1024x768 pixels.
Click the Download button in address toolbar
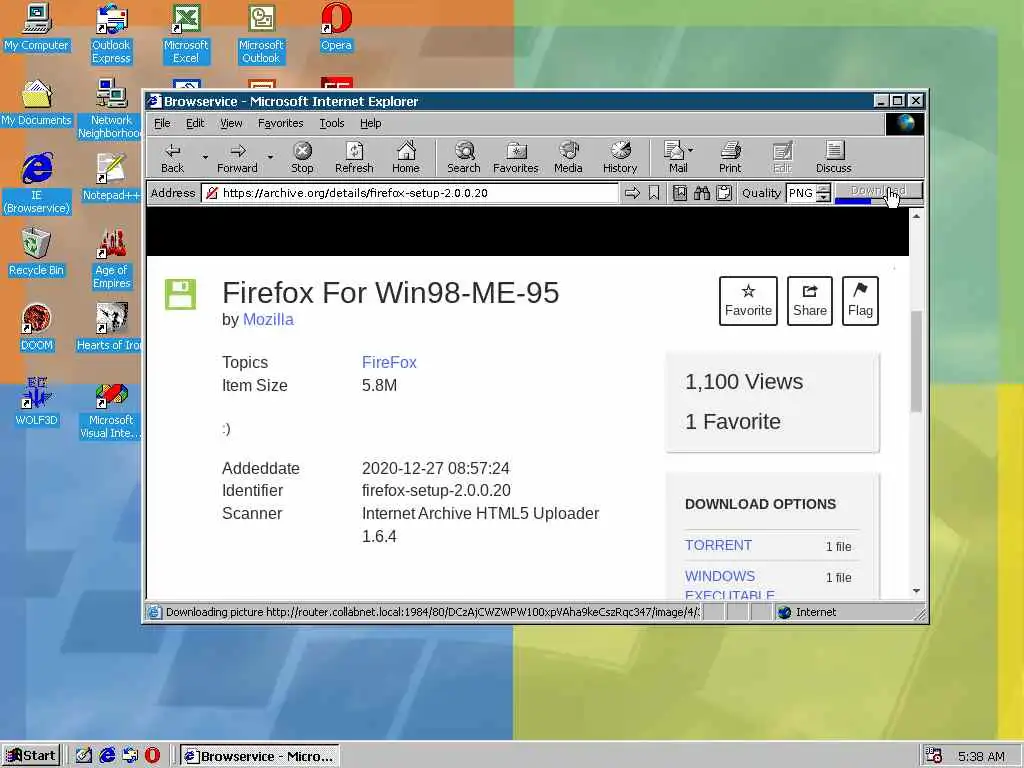point(878,191)
